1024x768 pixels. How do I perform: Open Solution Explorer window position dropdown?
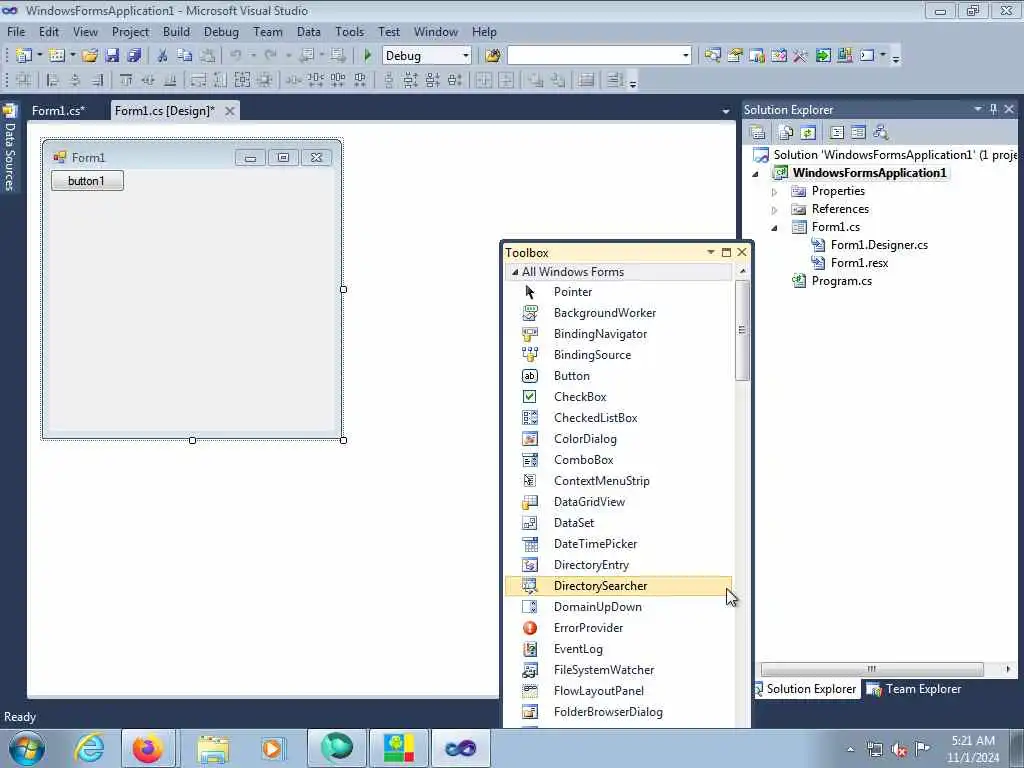(x=978, y=110)
